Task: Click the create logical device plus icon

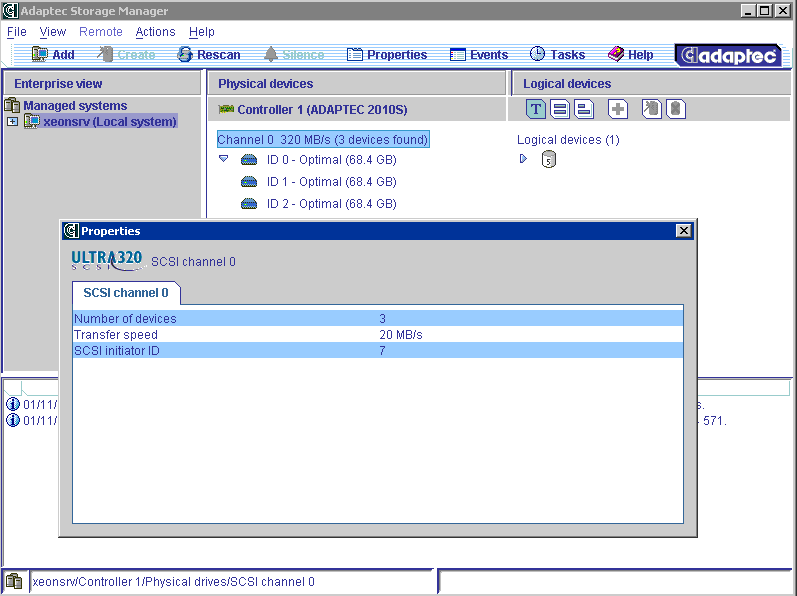Action: click(x=618, y=109)
